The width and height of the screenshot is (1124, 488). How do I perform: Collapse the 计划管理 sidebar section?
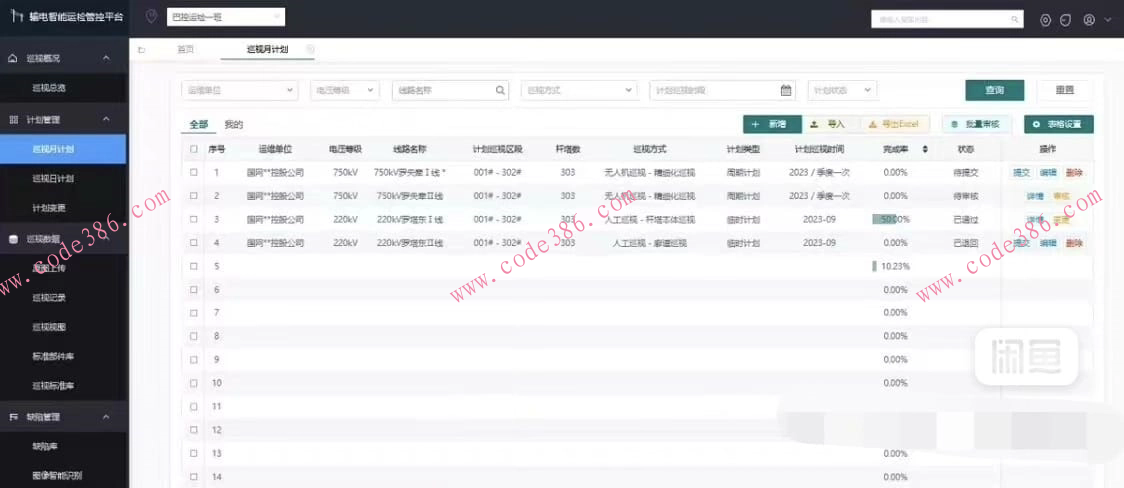pos(106,119)
